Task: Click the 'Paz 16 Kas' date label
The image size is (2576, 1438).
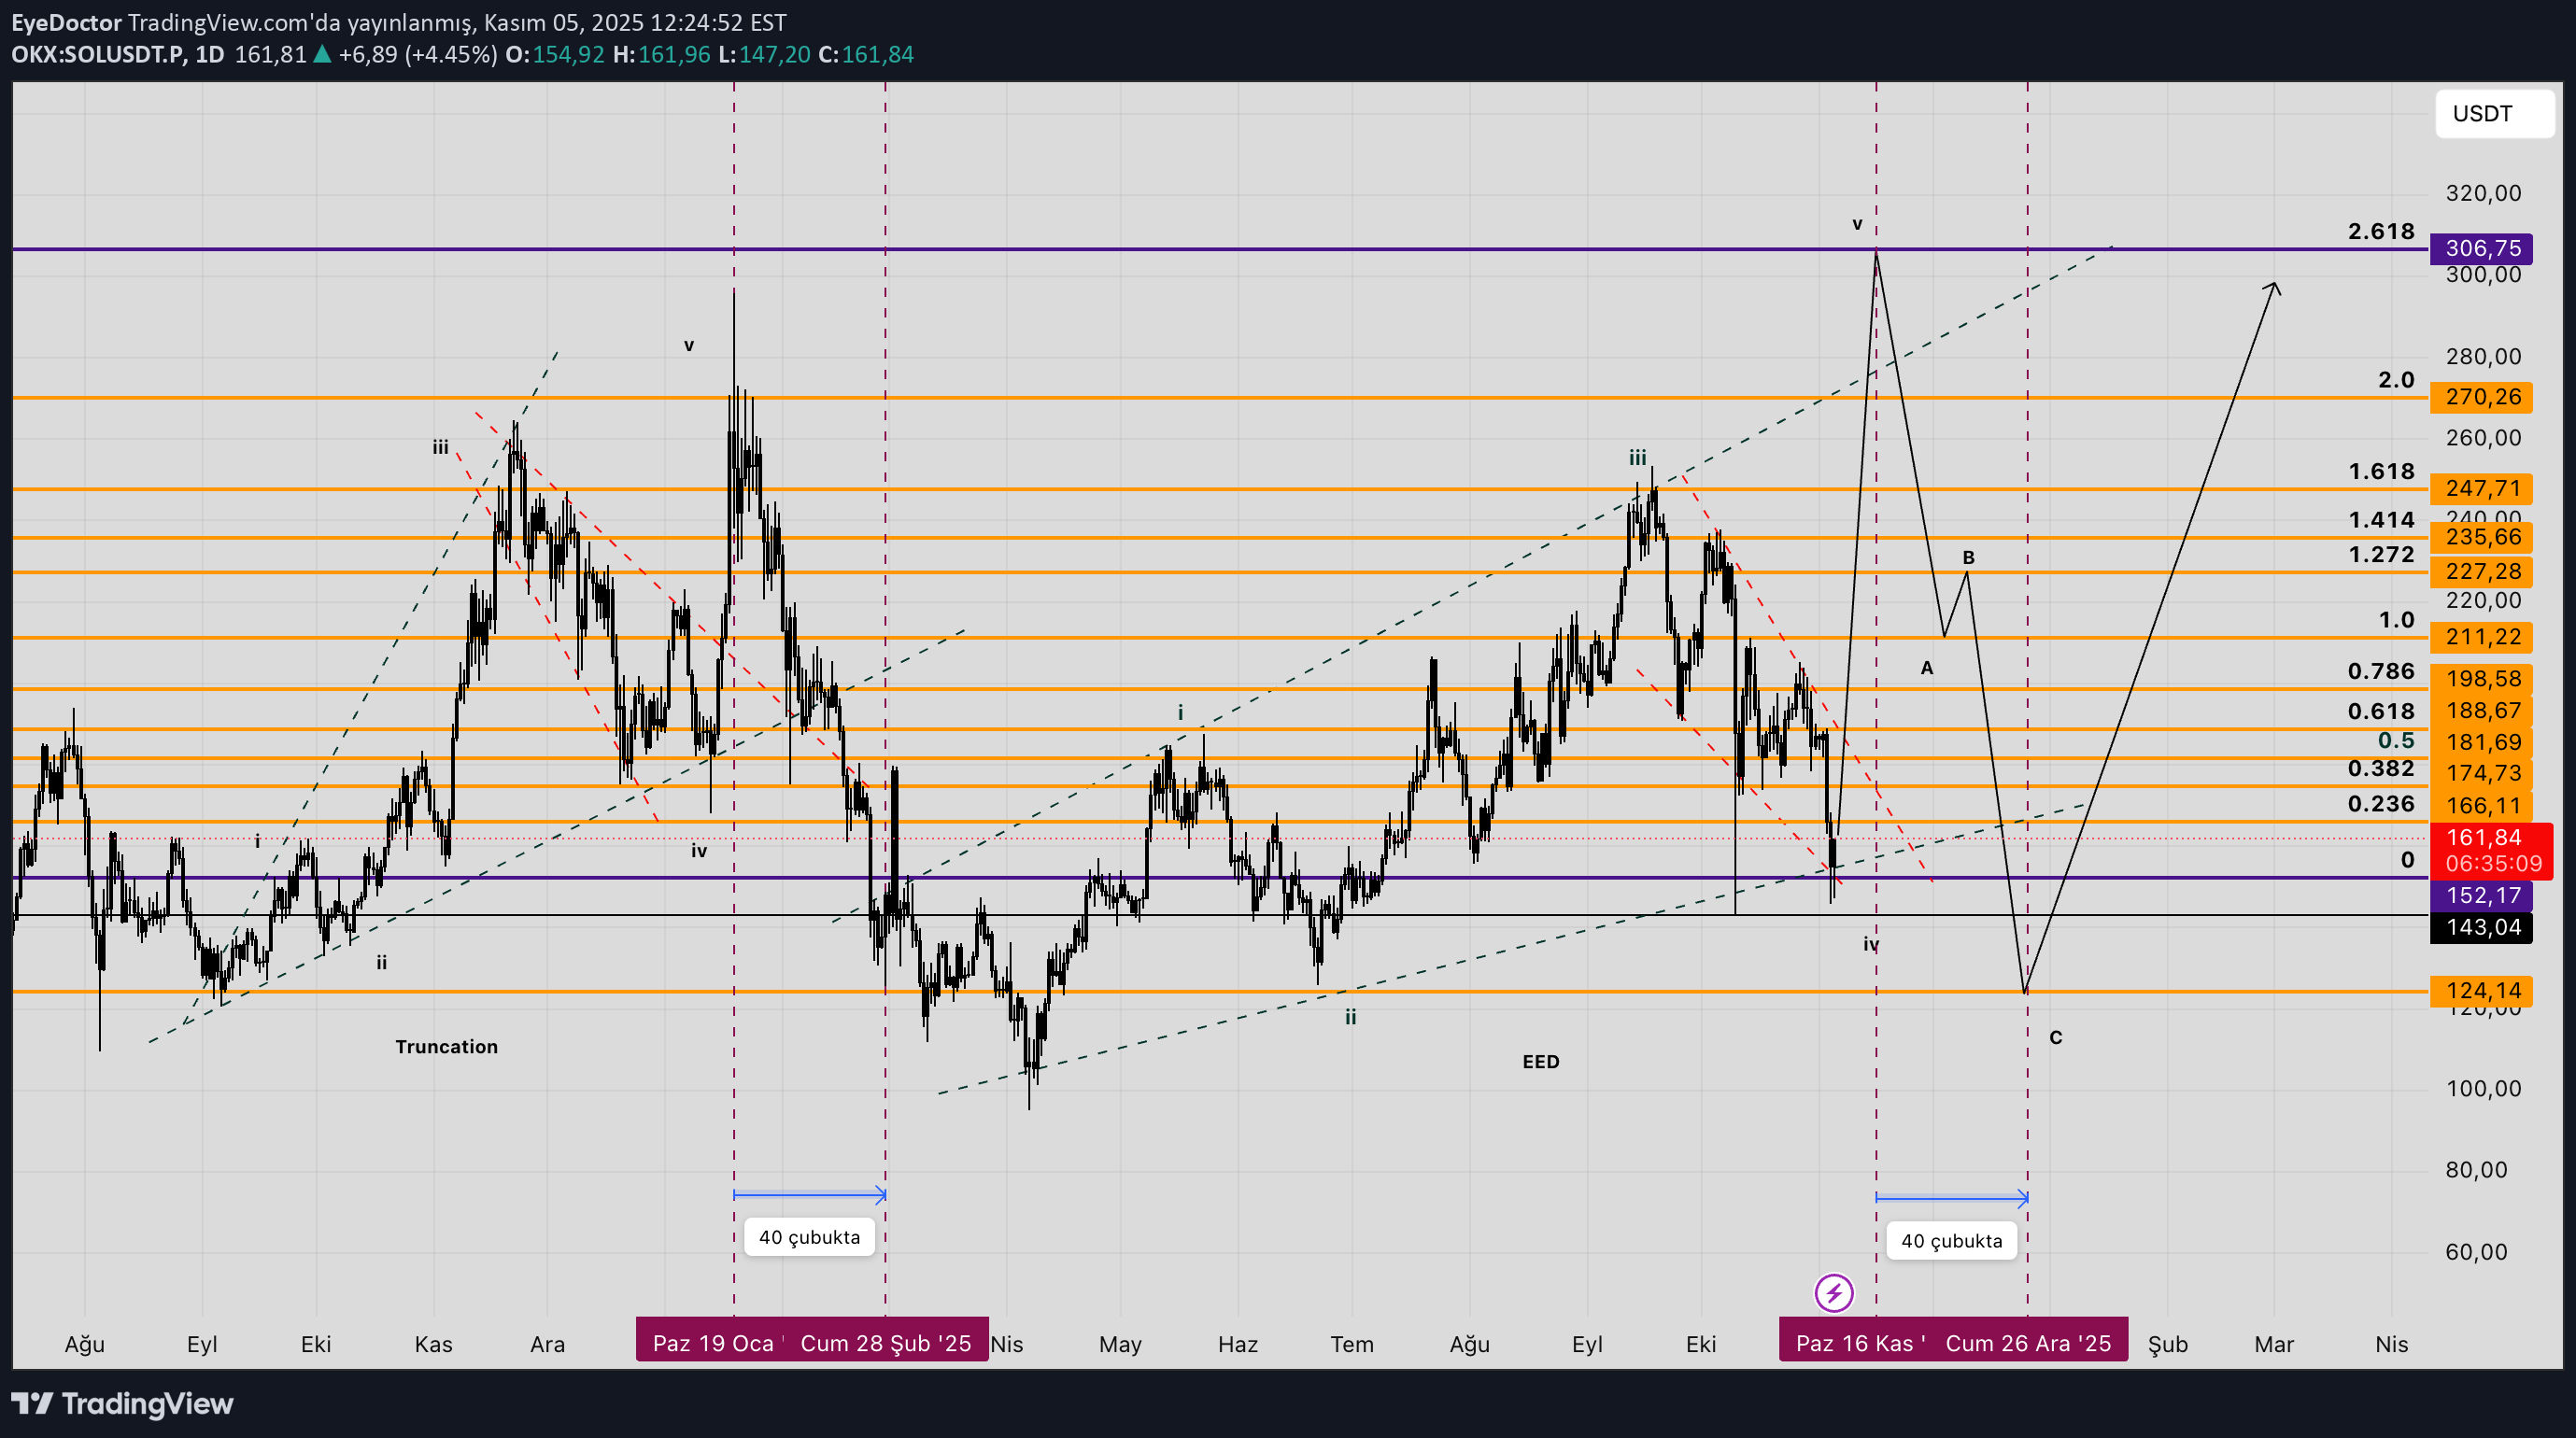Action: (1855, 1343)
